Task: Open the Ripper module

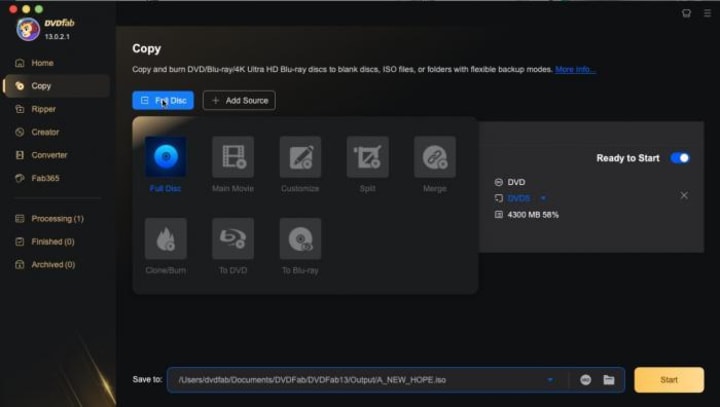Action: pyautogui.click(x=56, y=109)
